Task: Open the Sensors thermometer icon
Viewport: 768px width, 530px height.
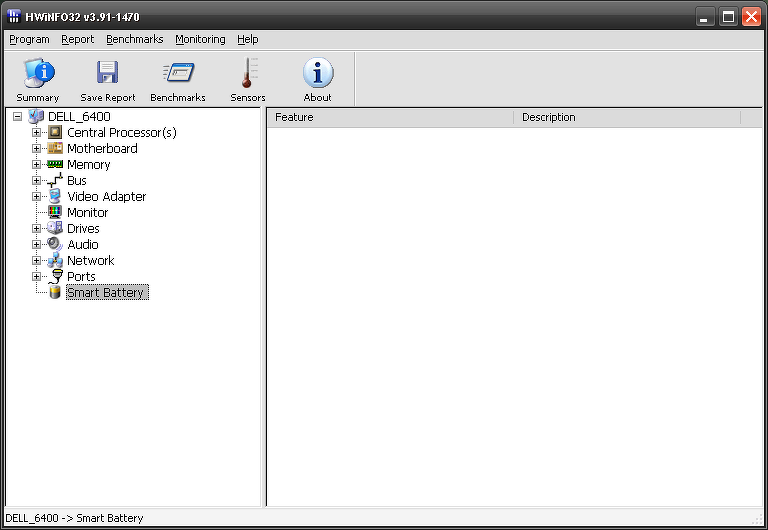Action: (x=248, y=72)
